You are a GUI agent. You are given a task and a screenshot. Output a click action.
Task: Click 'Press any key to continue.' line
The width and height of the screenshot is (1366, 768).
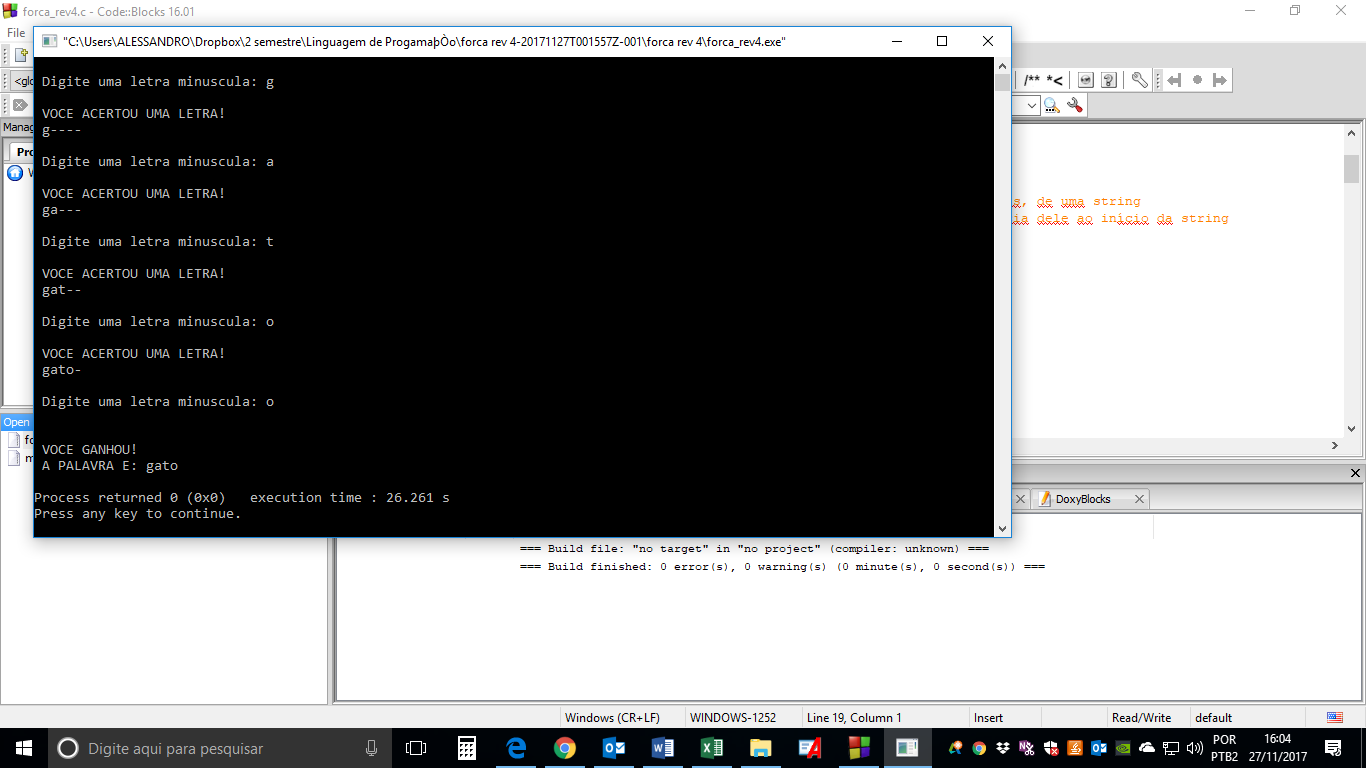[138, 514]
